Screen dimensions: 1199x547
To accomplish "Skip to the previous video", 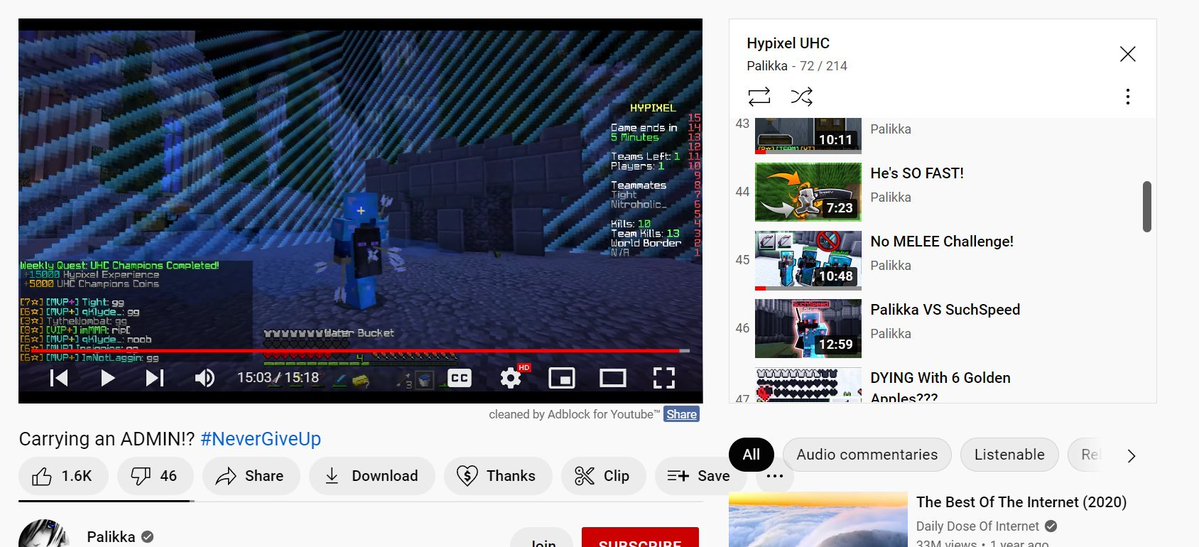I will click(59, 378).
